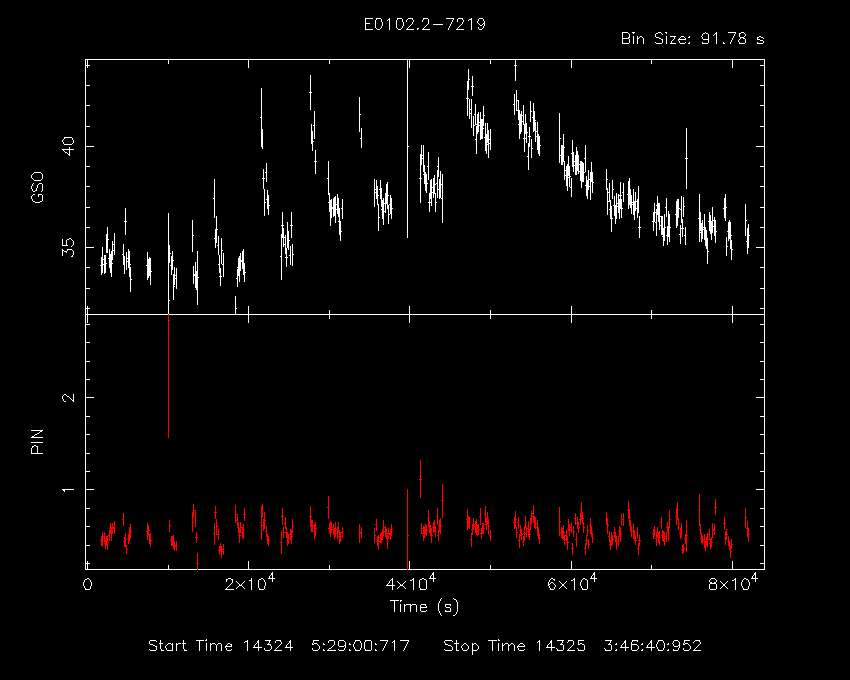The height and width of the screenshot is (680, 850).
Task: Click the tall white GSO error bar near 4×10^4 s
Action: [x=408, y=149]
